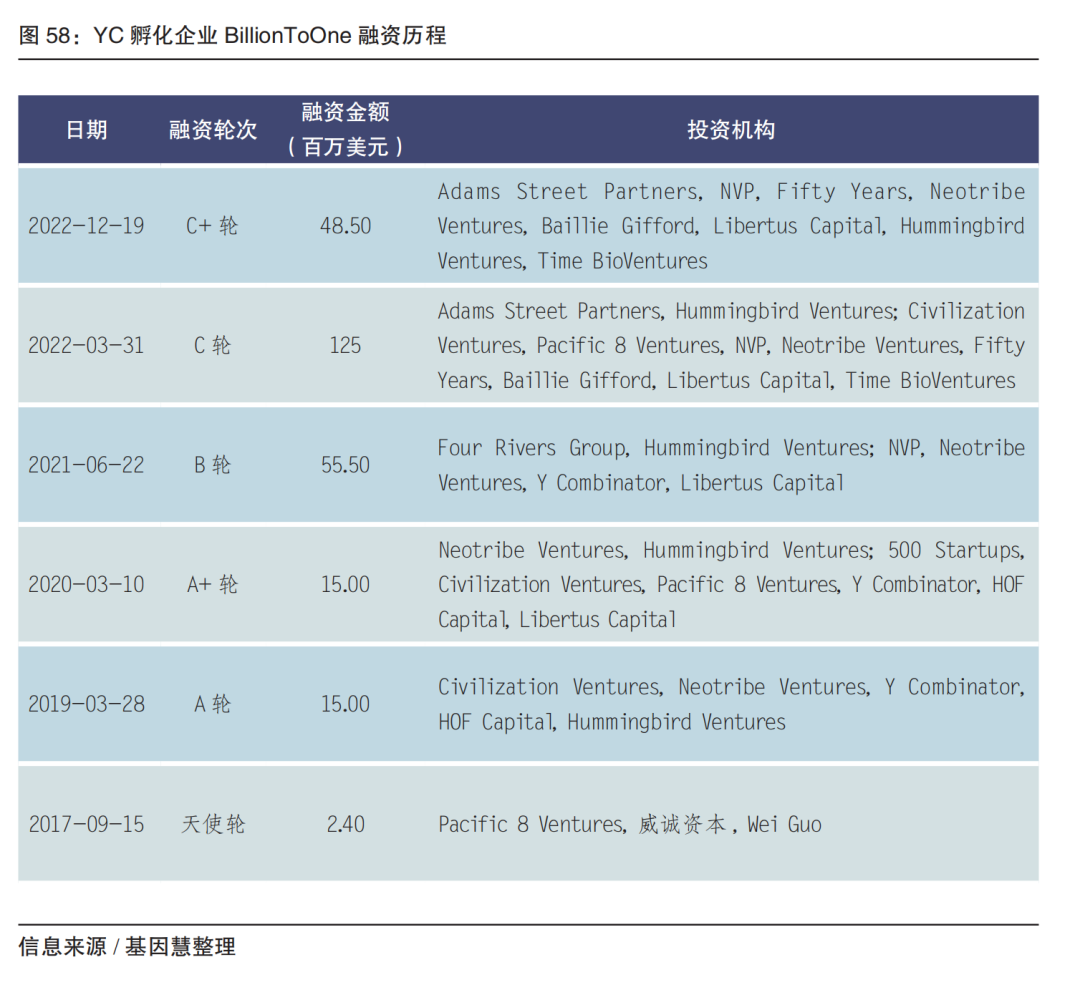Click the 'C+ 轮' round cell
Screen dimensions: 1080x985
(212, 226)
